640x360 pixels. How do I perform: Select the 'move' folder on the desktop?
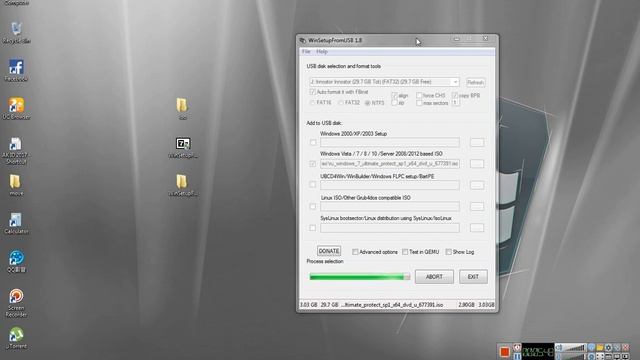click(x=16, y=185)
